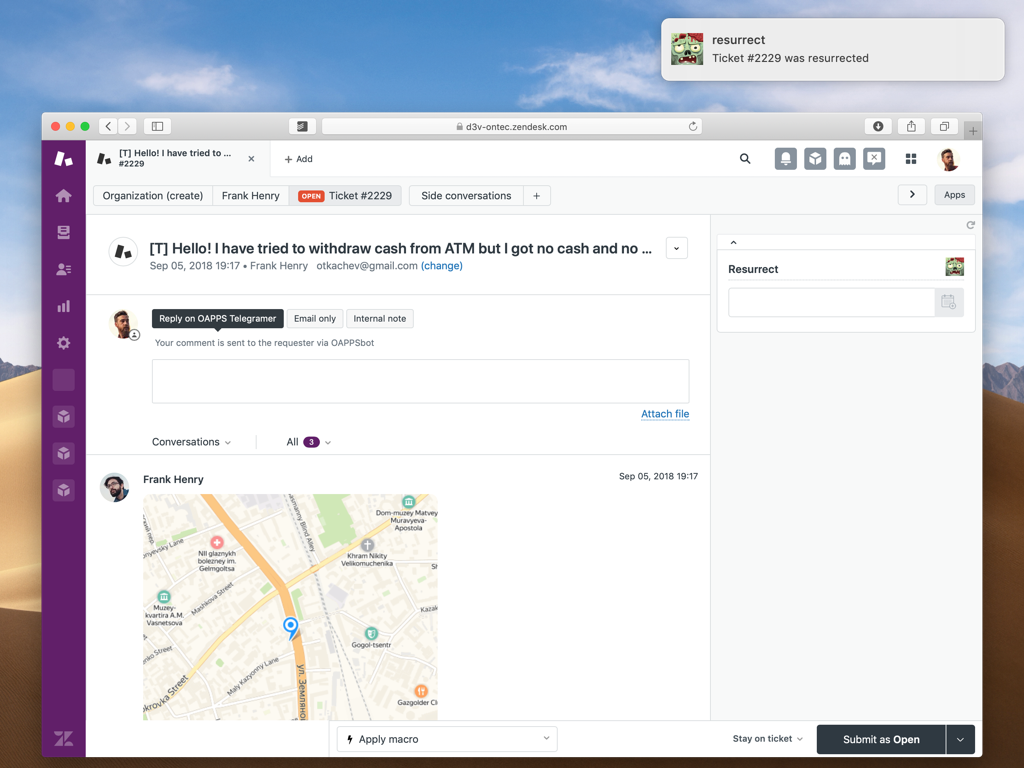
Task: Click the Resurrect calendar icon
Action: (948, 302)
